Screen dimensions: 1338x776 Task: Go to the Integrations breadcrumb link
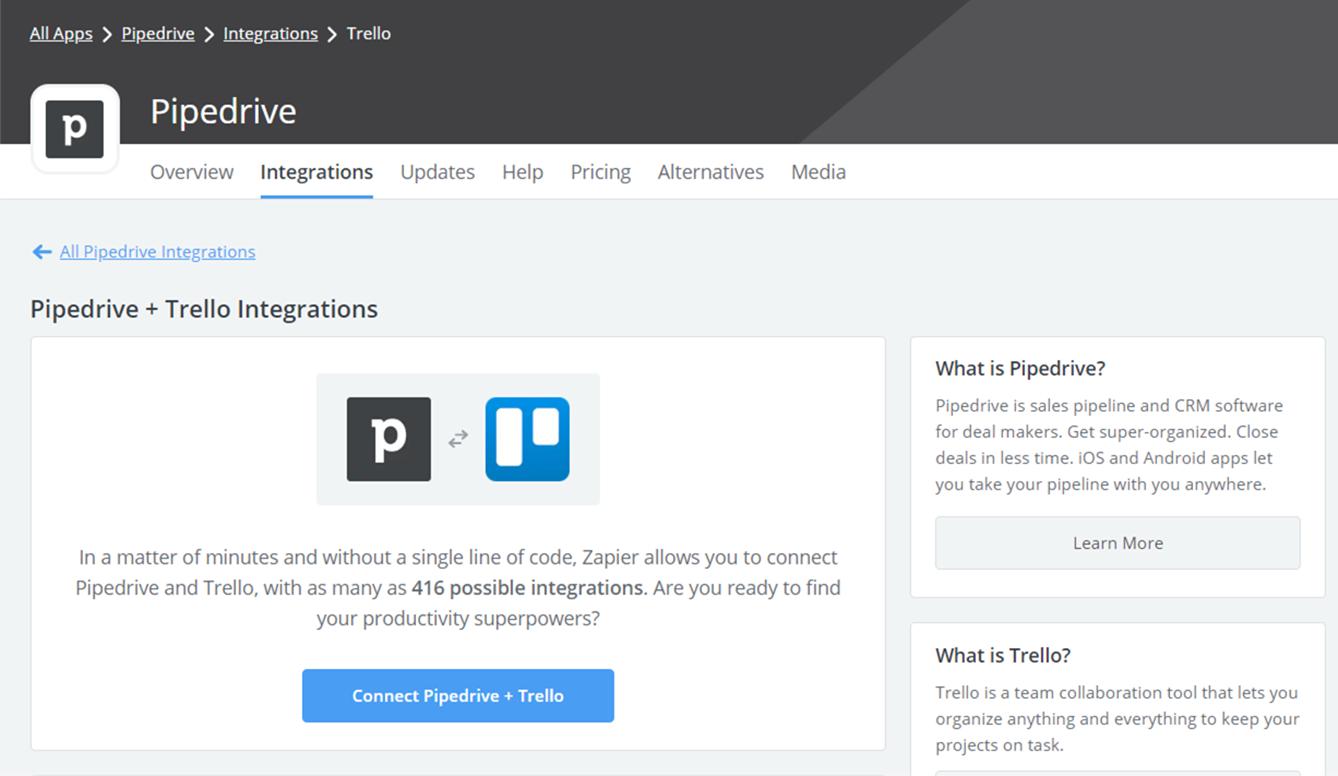(270, 34)
